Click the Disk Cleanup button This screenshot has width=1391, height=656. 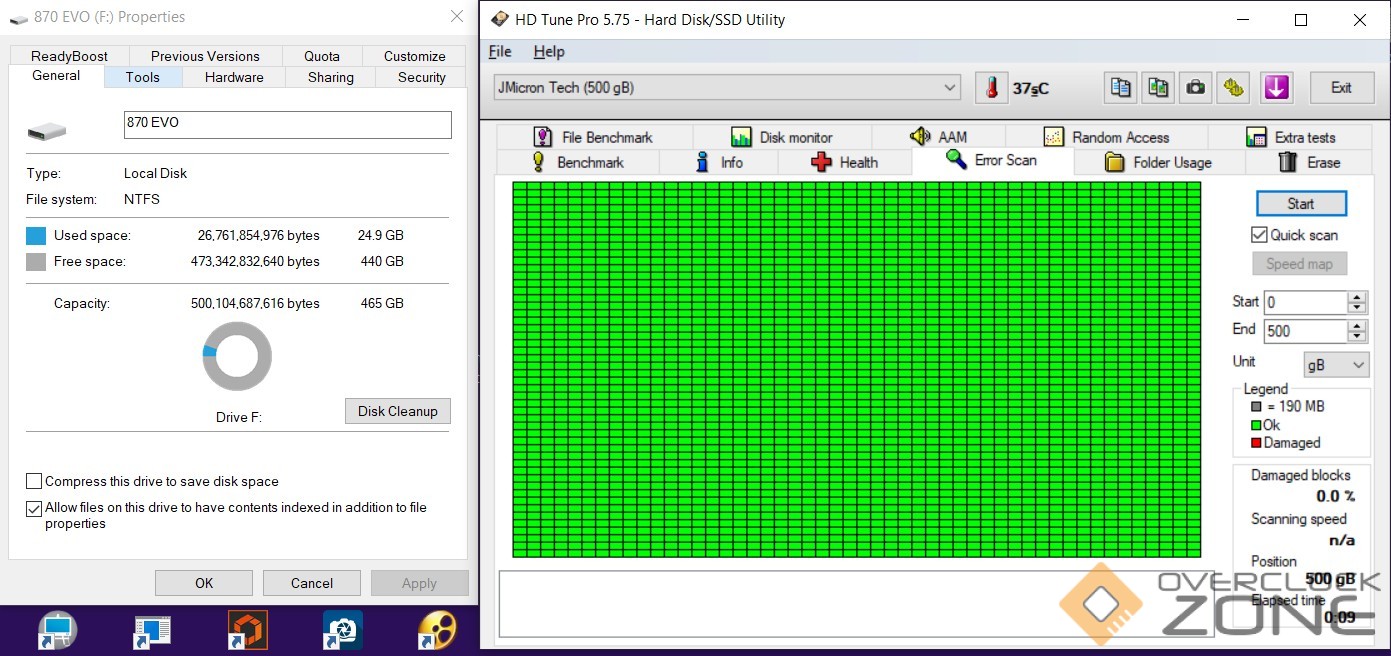point(398,411)
